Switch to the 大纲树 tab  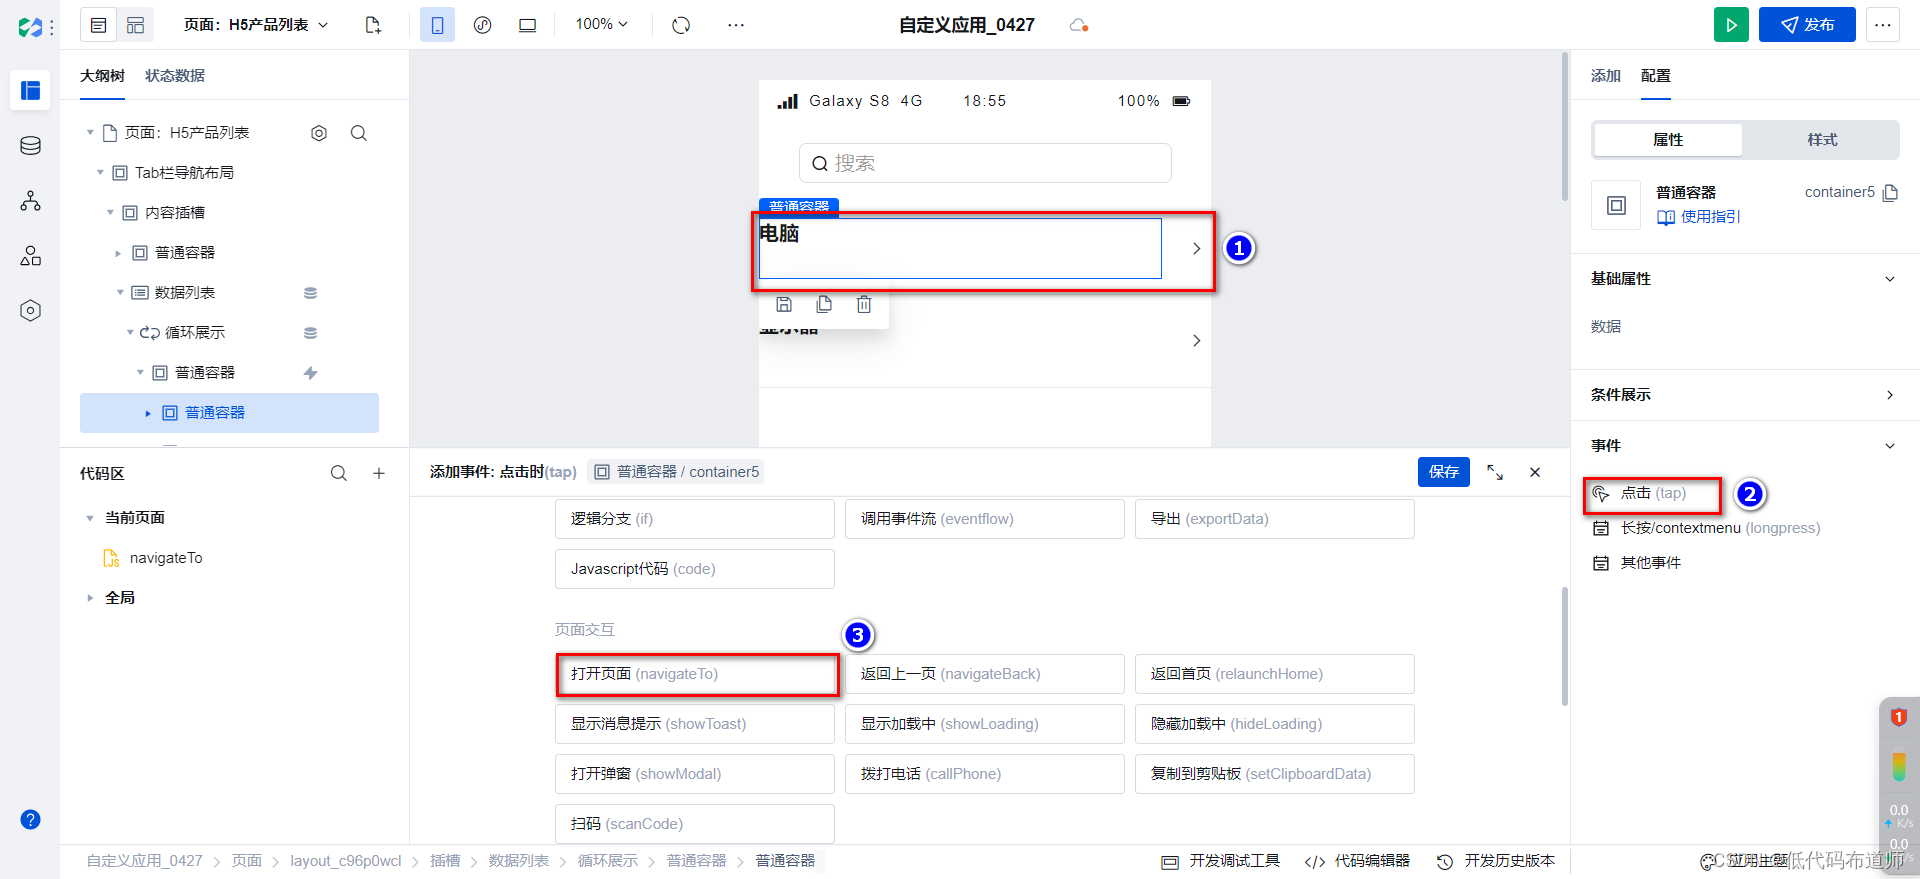102,76
